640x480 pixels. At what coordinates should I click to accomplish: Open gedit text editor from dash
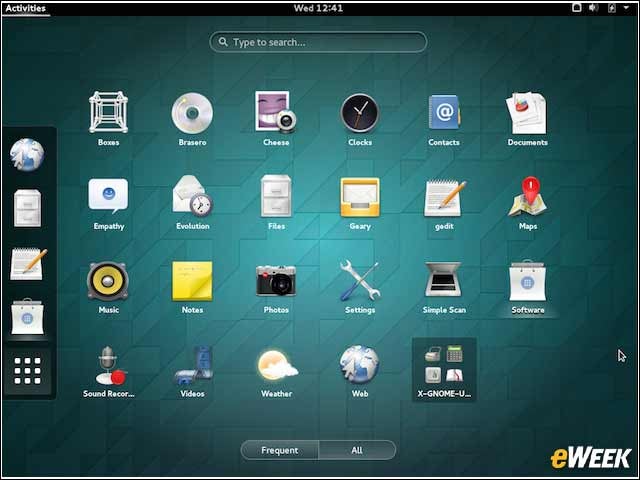tap(28, 264)
